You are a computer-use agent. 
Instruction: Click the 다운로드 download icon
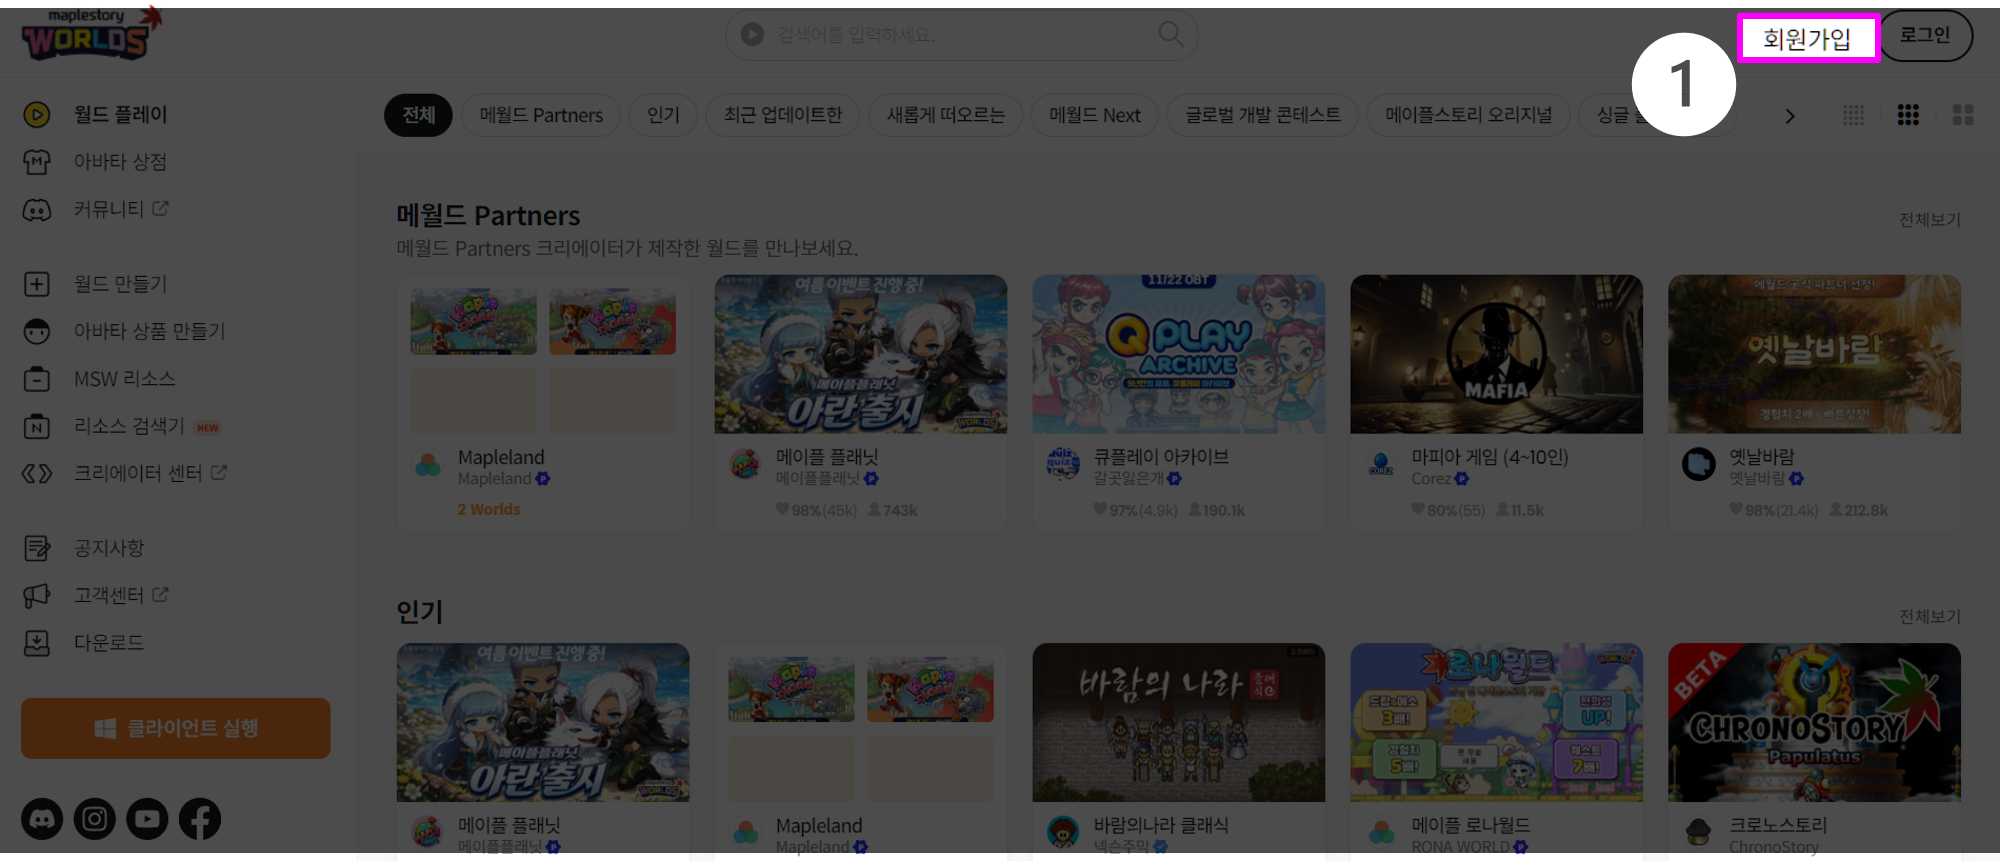coord(37,643)
